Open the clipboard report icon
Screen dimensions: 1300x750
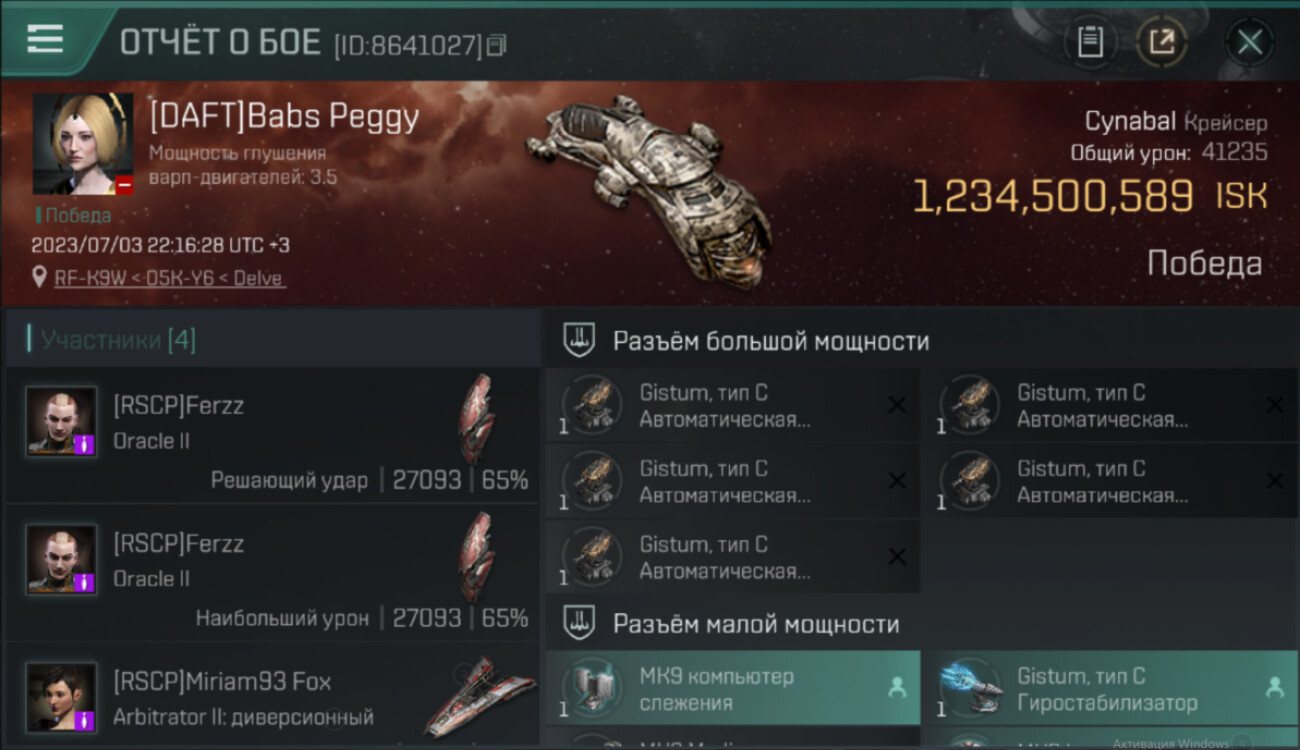(x=1090, y=43)
